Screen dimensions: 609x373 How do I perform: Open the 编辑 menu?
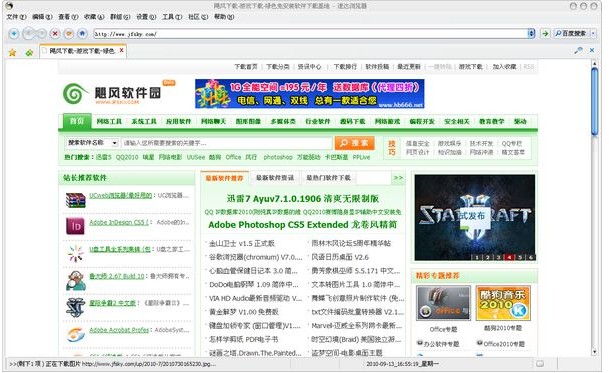pyautogui.click(x=42, y=17)
